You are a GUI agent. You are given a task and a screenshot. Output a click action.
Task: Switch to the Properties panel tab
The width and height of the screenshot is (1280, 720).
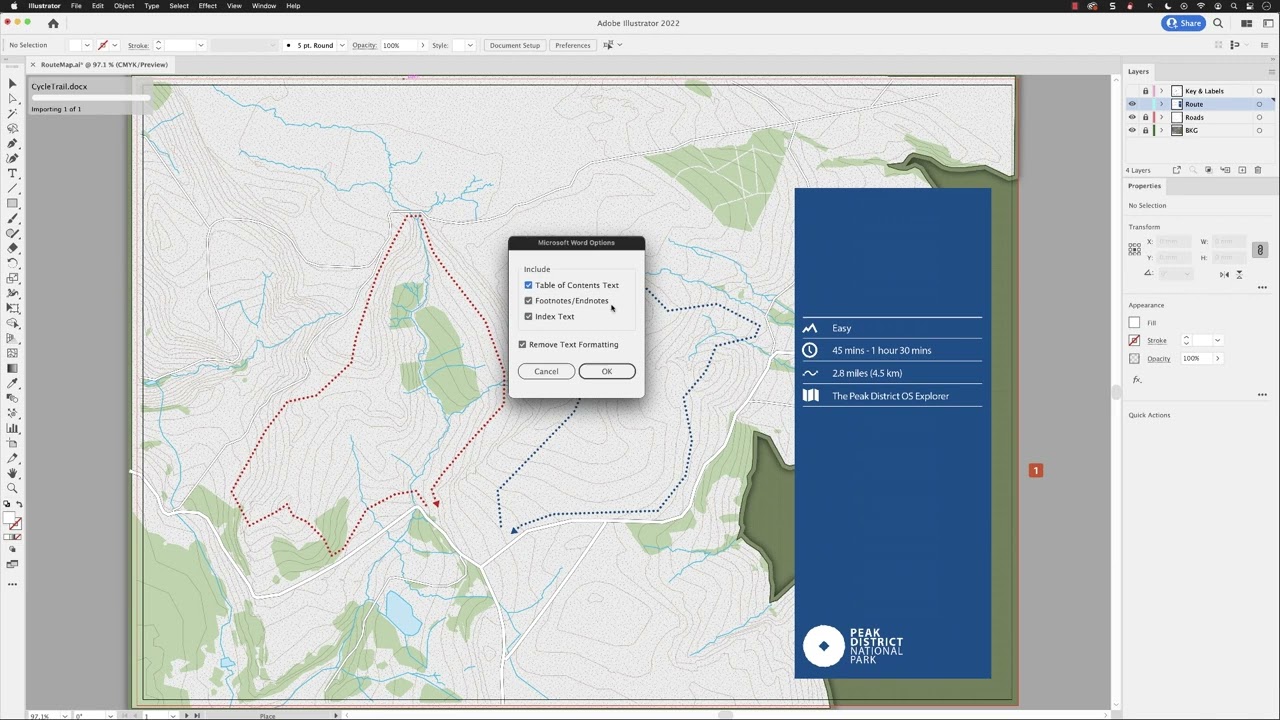1145,186
